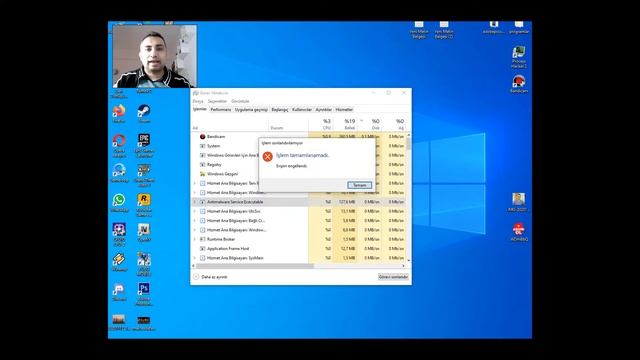Click the red error icon in the dialog

(x=267, y=157)
